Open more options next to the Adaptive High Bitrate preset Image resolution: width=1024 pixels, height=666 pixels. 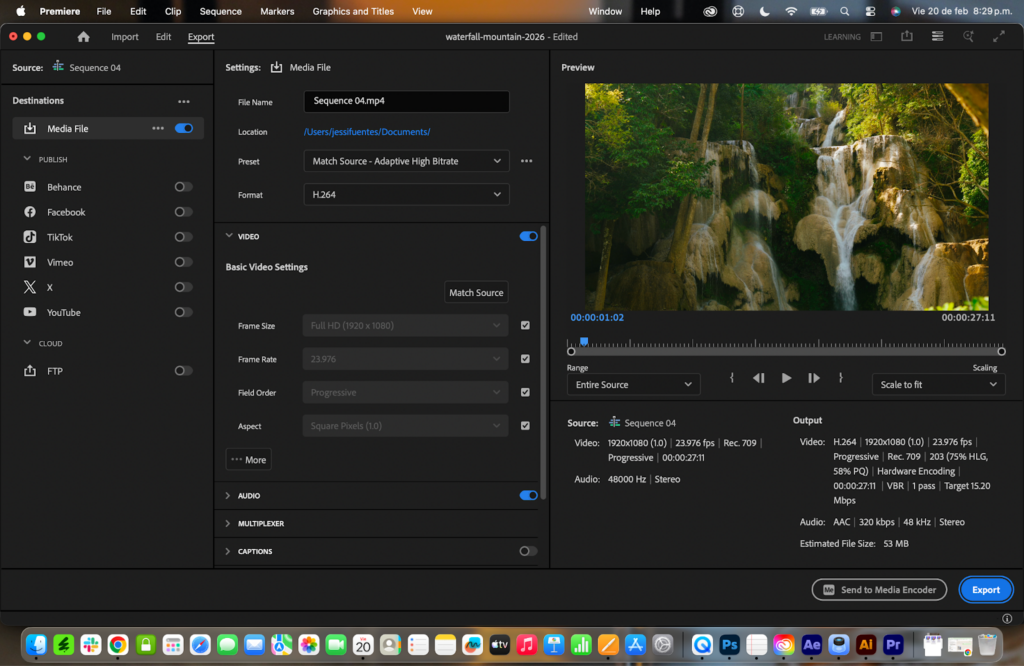(526, 160)
